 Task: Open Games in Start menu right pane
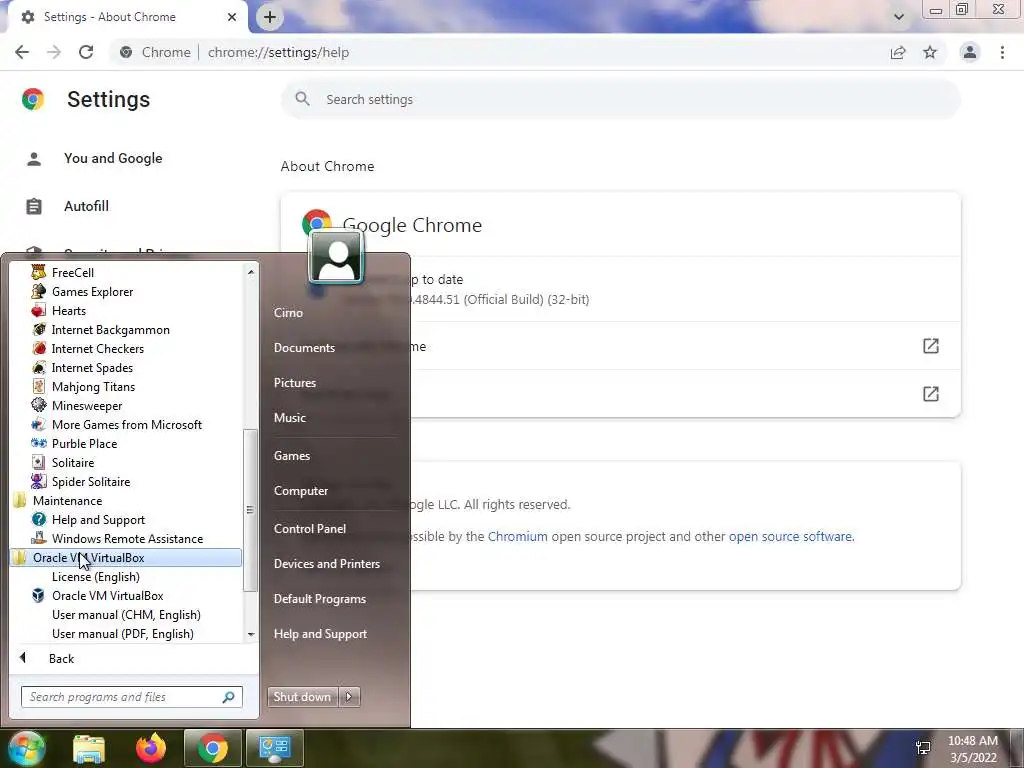(292, 455)
